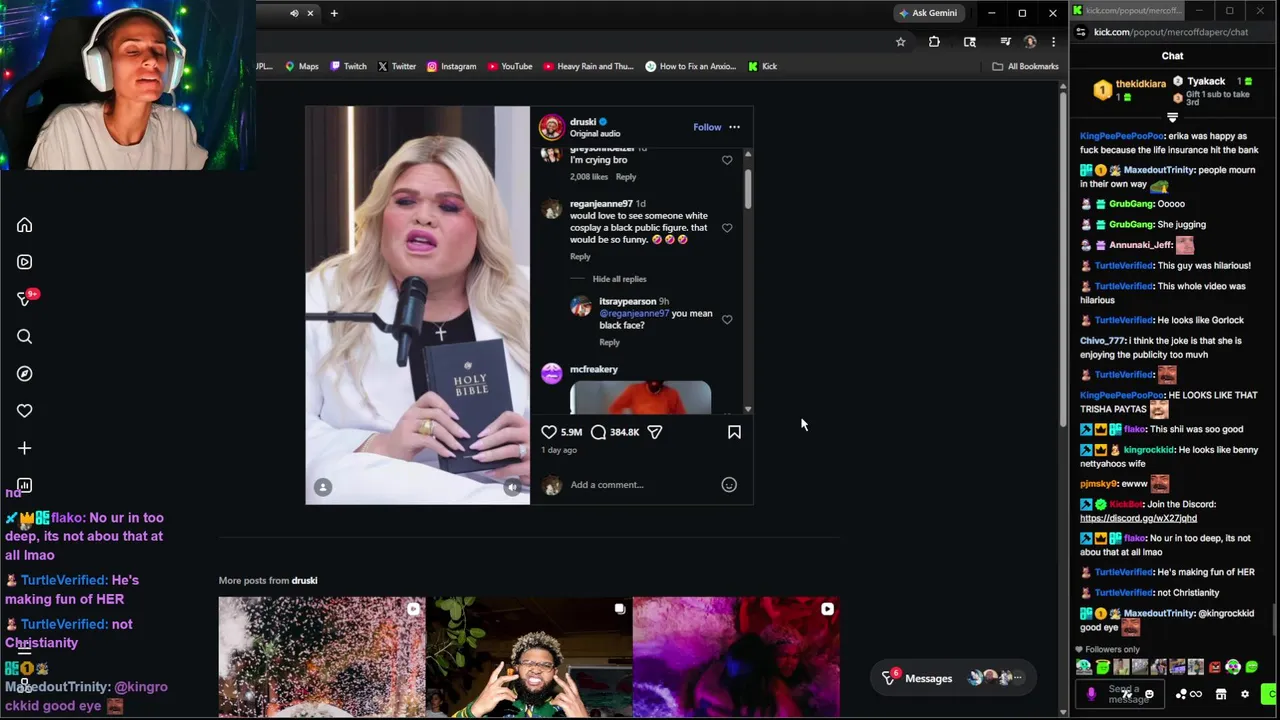Open Reels icon in Instagram sidebar
The width and height of the screenshot is (1280, 720).
[x=24, y=262]
